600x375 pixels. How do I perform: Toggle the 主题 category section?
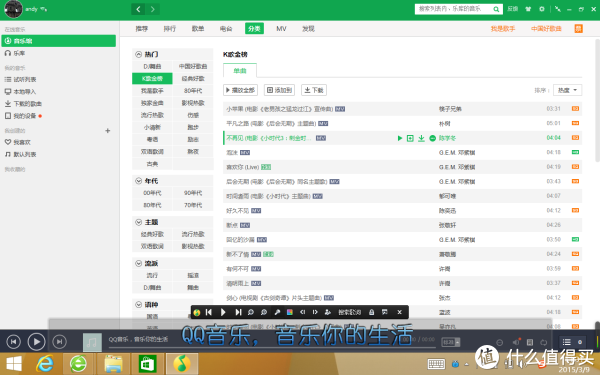[x=139, y=222]
